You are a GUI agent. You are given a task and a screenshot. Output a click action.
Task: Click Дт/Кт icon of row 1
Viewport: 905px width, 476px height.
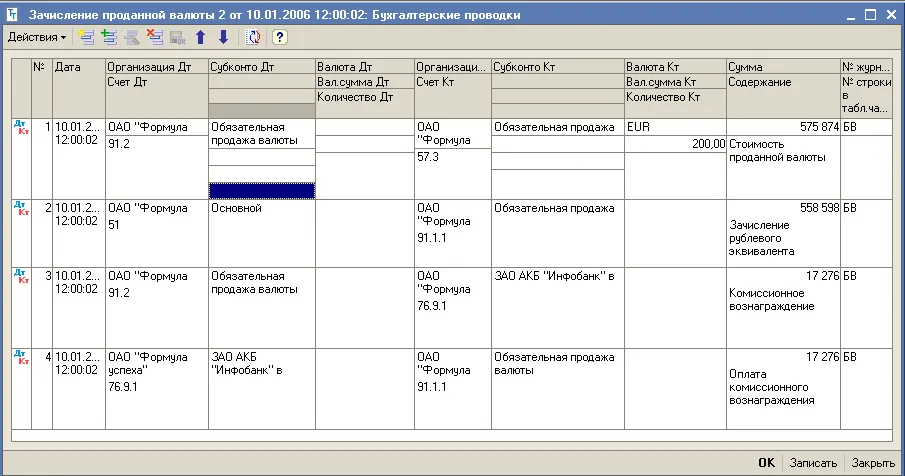point(21,128)
